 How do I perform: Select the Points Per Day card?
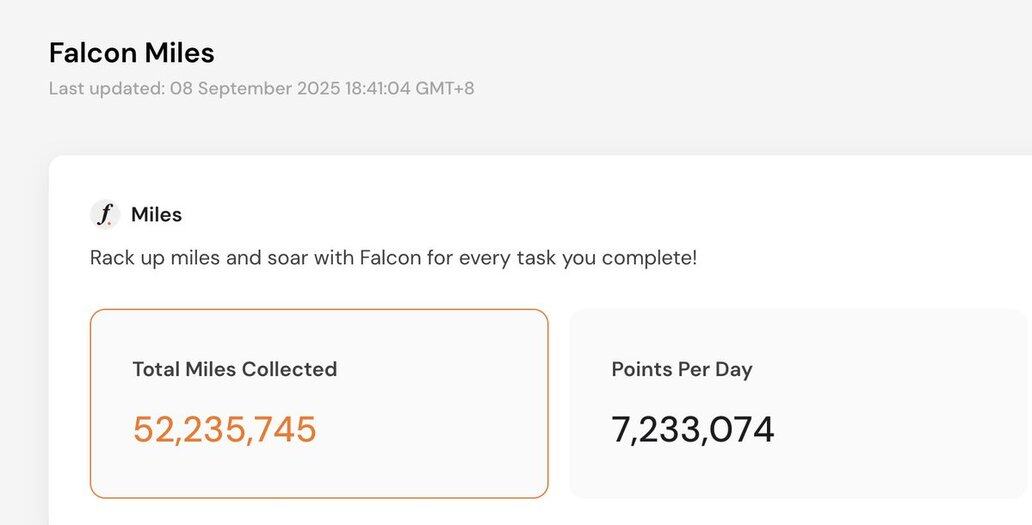(800, 403)
